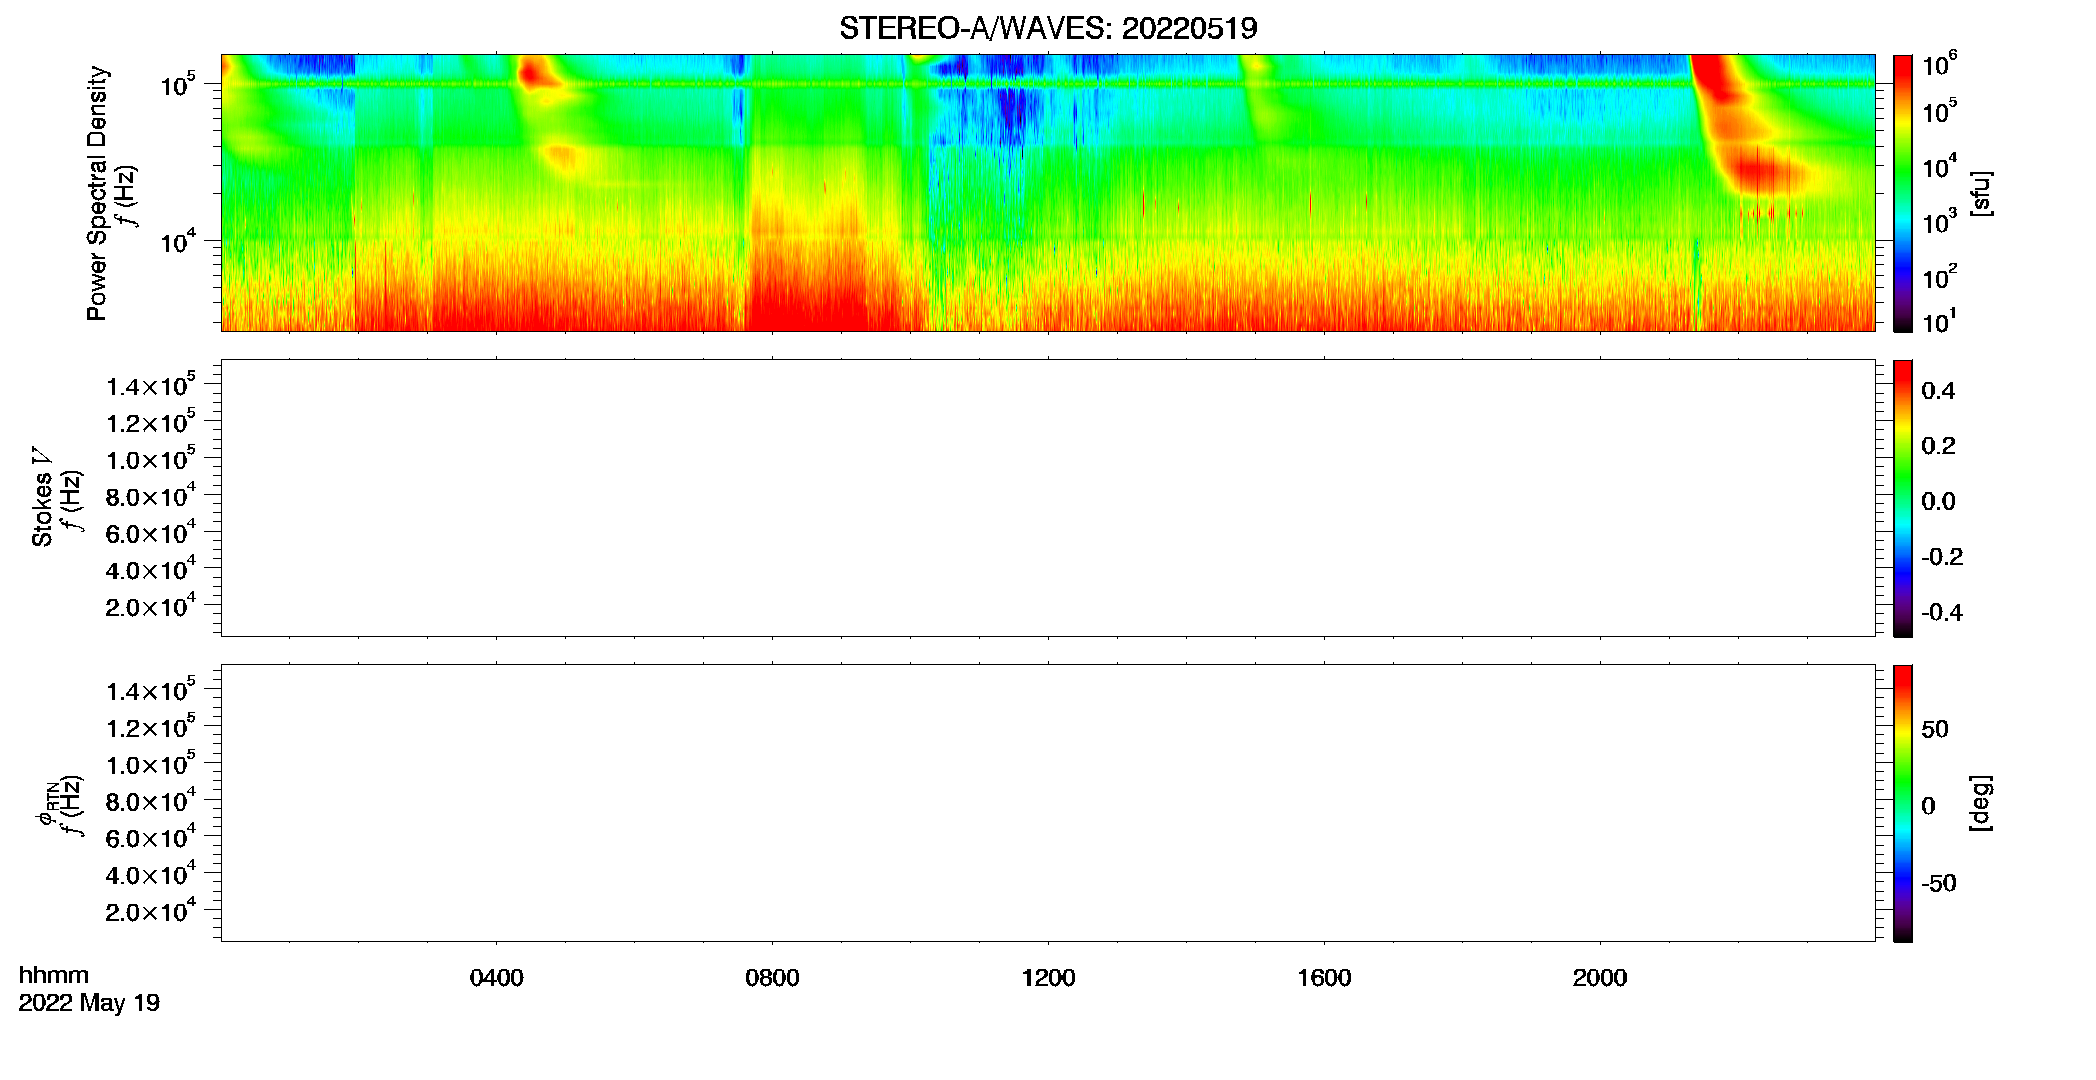Image resolution: width=2096 pixels, height=1080 pixels.
Task: Click the 2000 time tick label
Action: click(x=1600, y=978)
